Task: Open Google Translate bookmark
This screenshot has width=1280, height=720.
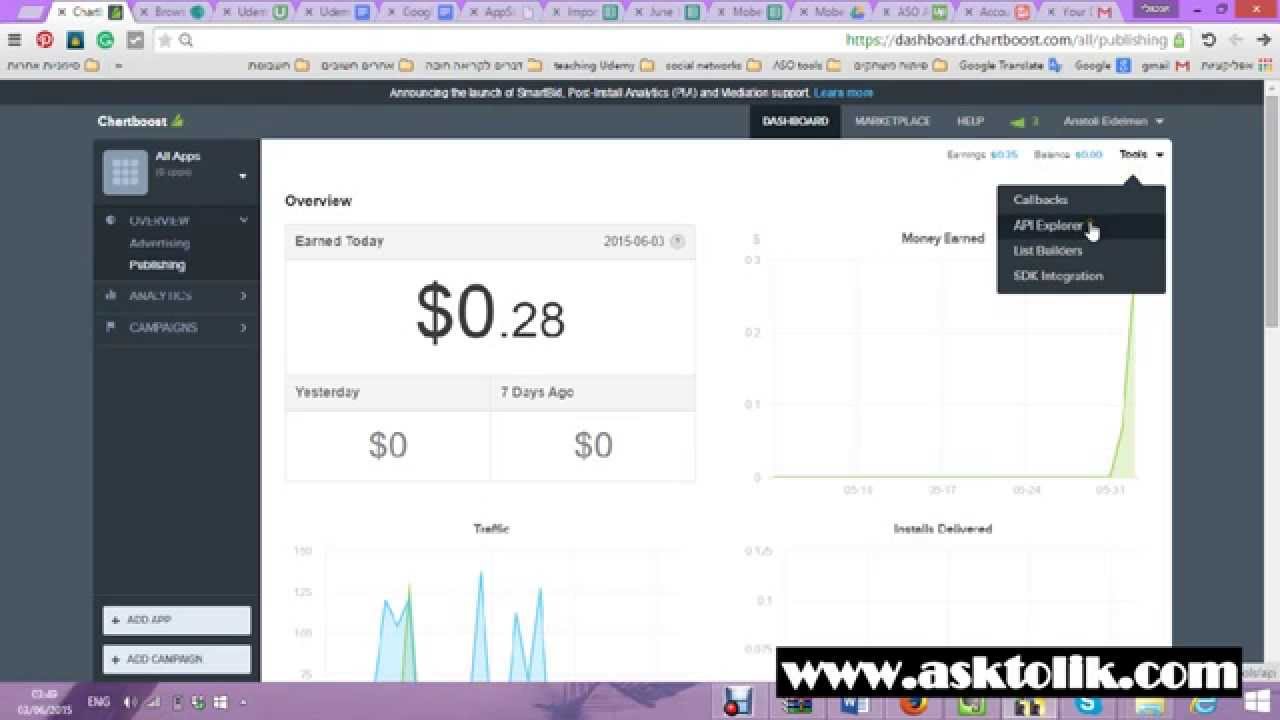Action: pyautogui.click(x=1010, y=66)
